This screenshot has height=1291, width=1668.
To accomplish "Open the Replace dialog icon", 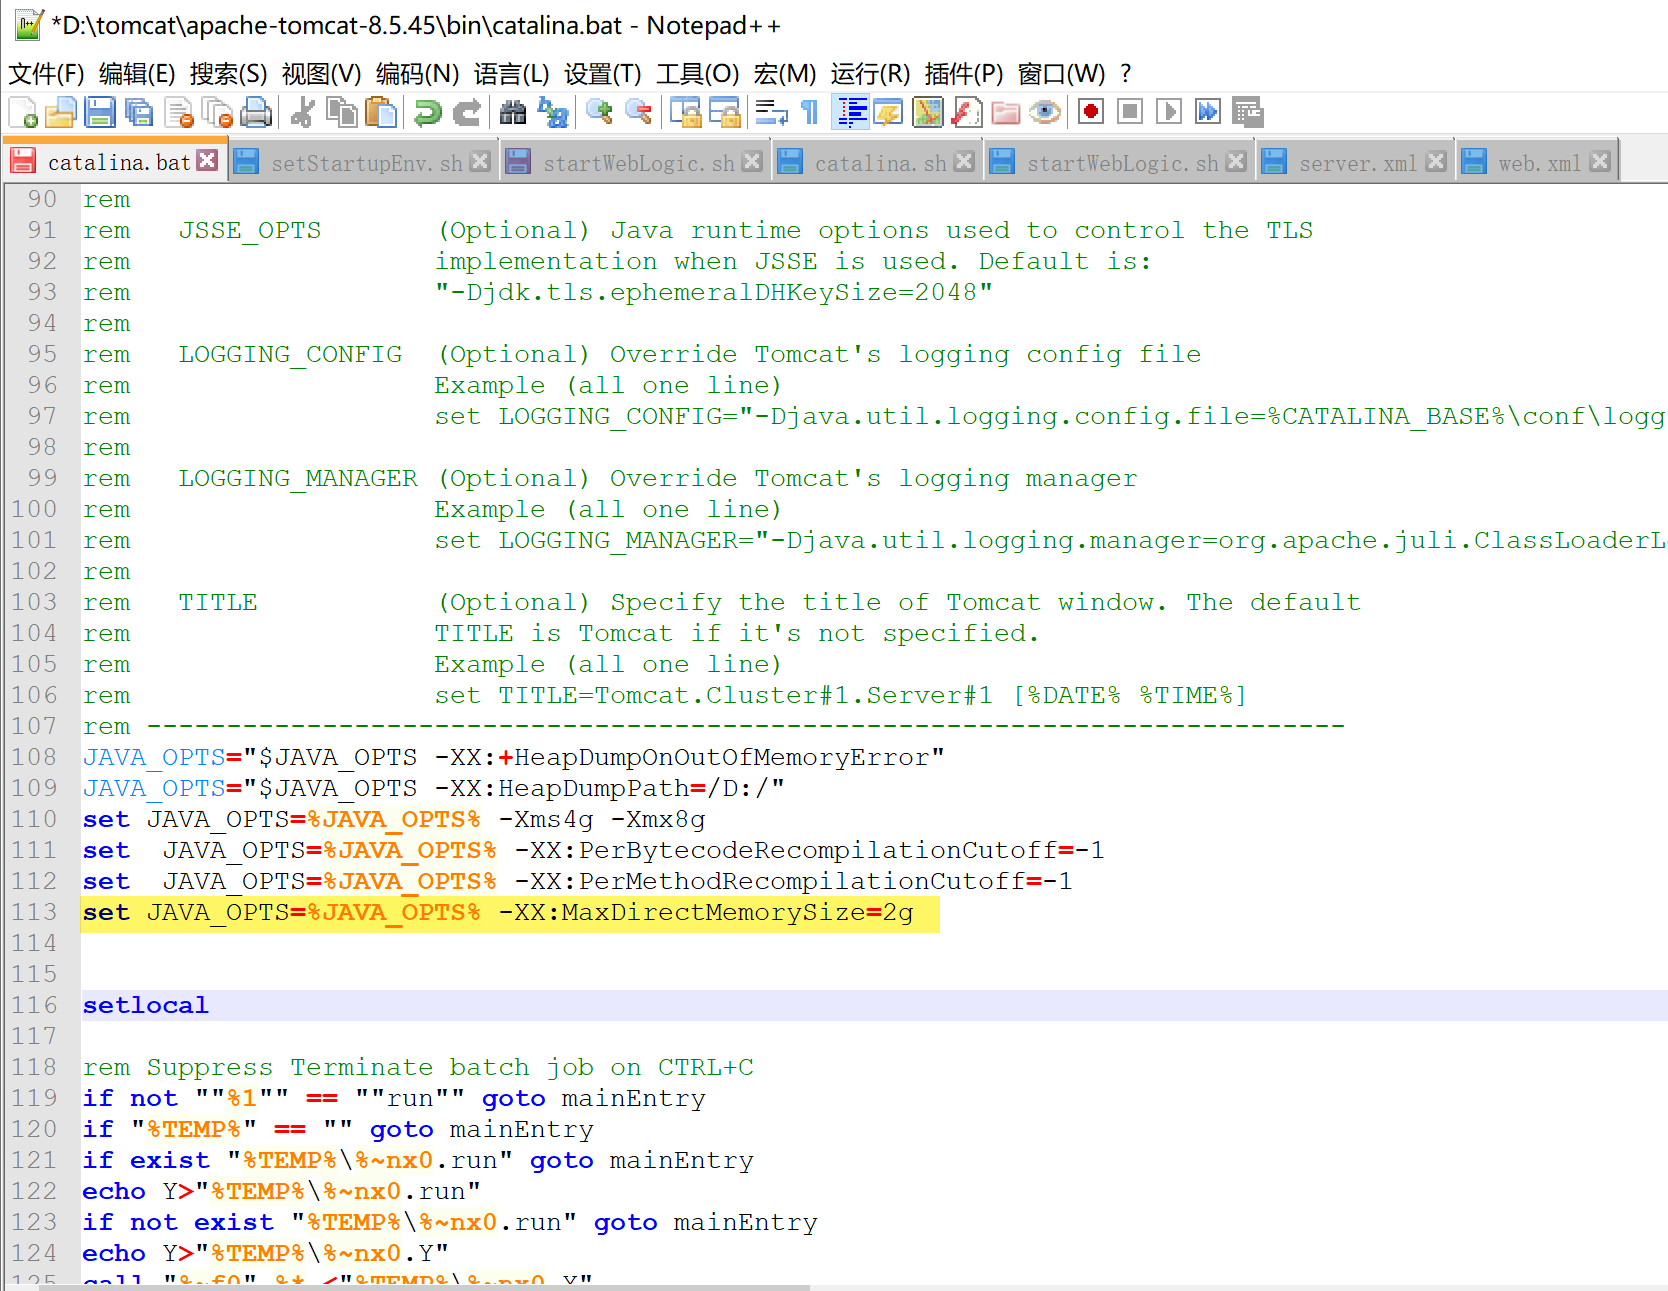I will 552,113.
